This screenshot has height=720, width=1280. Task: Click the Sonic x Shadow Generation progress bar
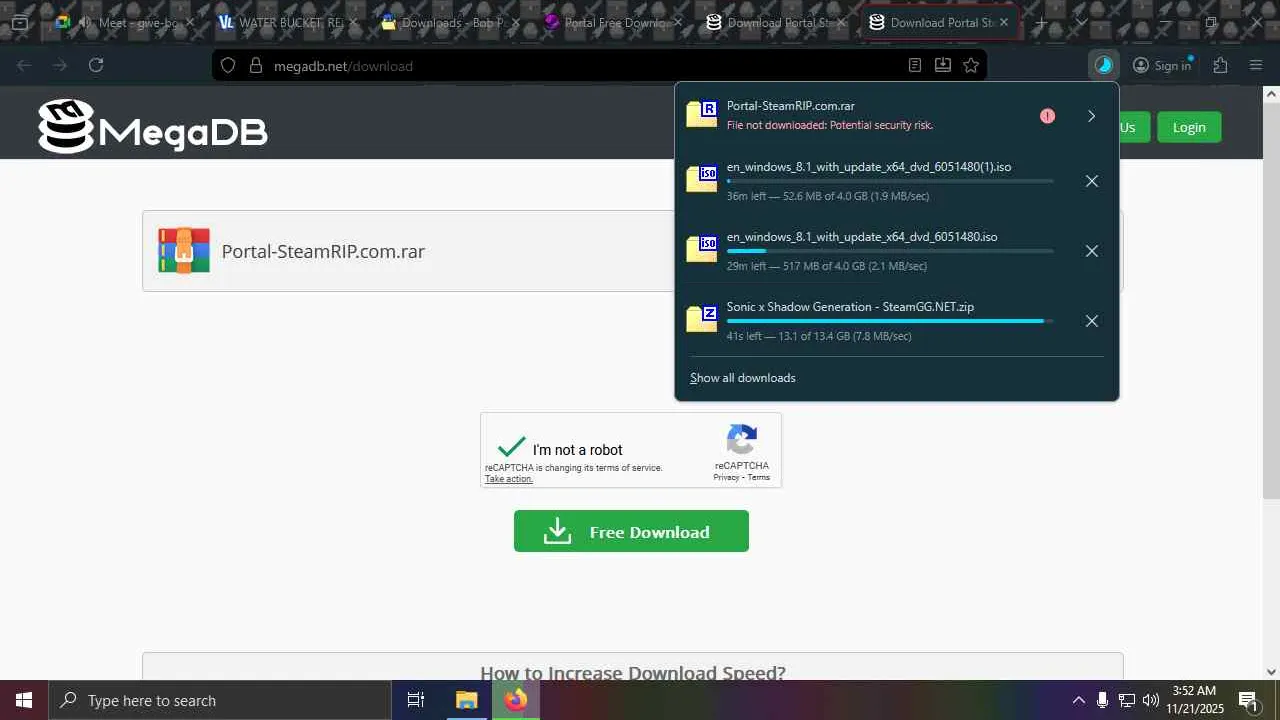pos(890,321)
